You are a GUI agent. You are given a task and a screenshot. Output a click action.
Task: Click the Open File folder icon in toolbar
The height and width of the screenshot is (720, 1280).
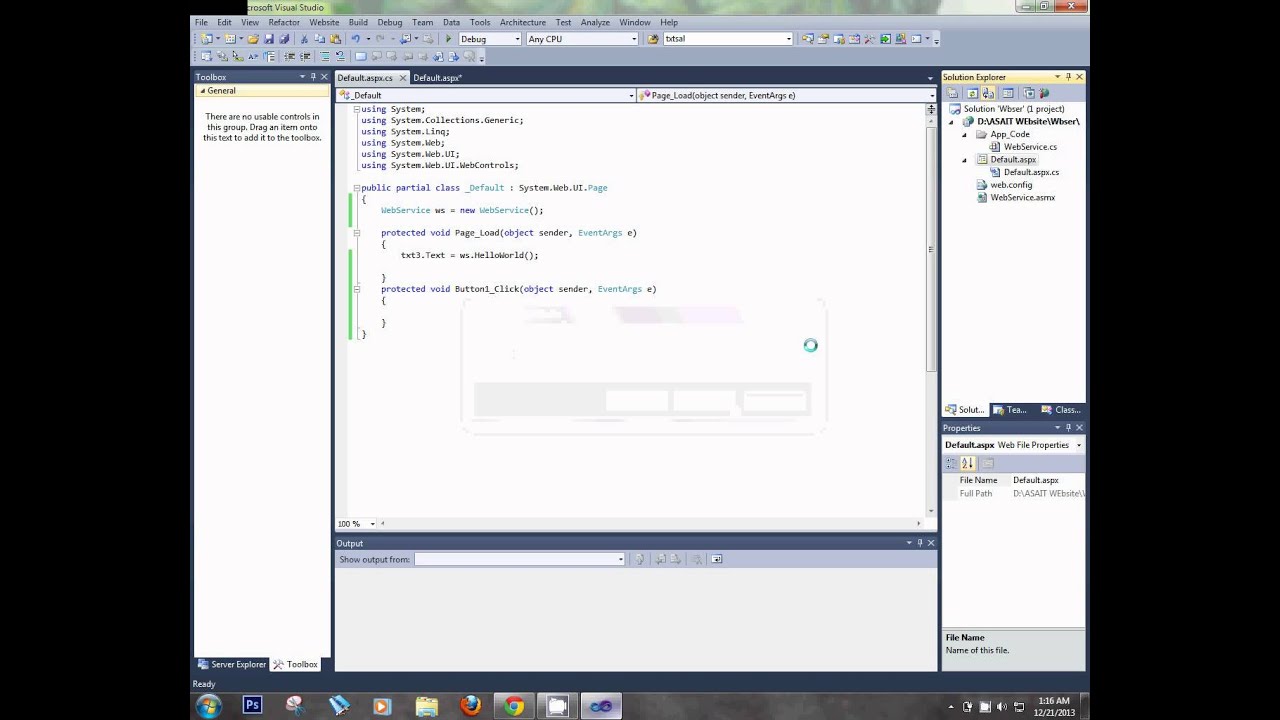(x=253, y=39)
